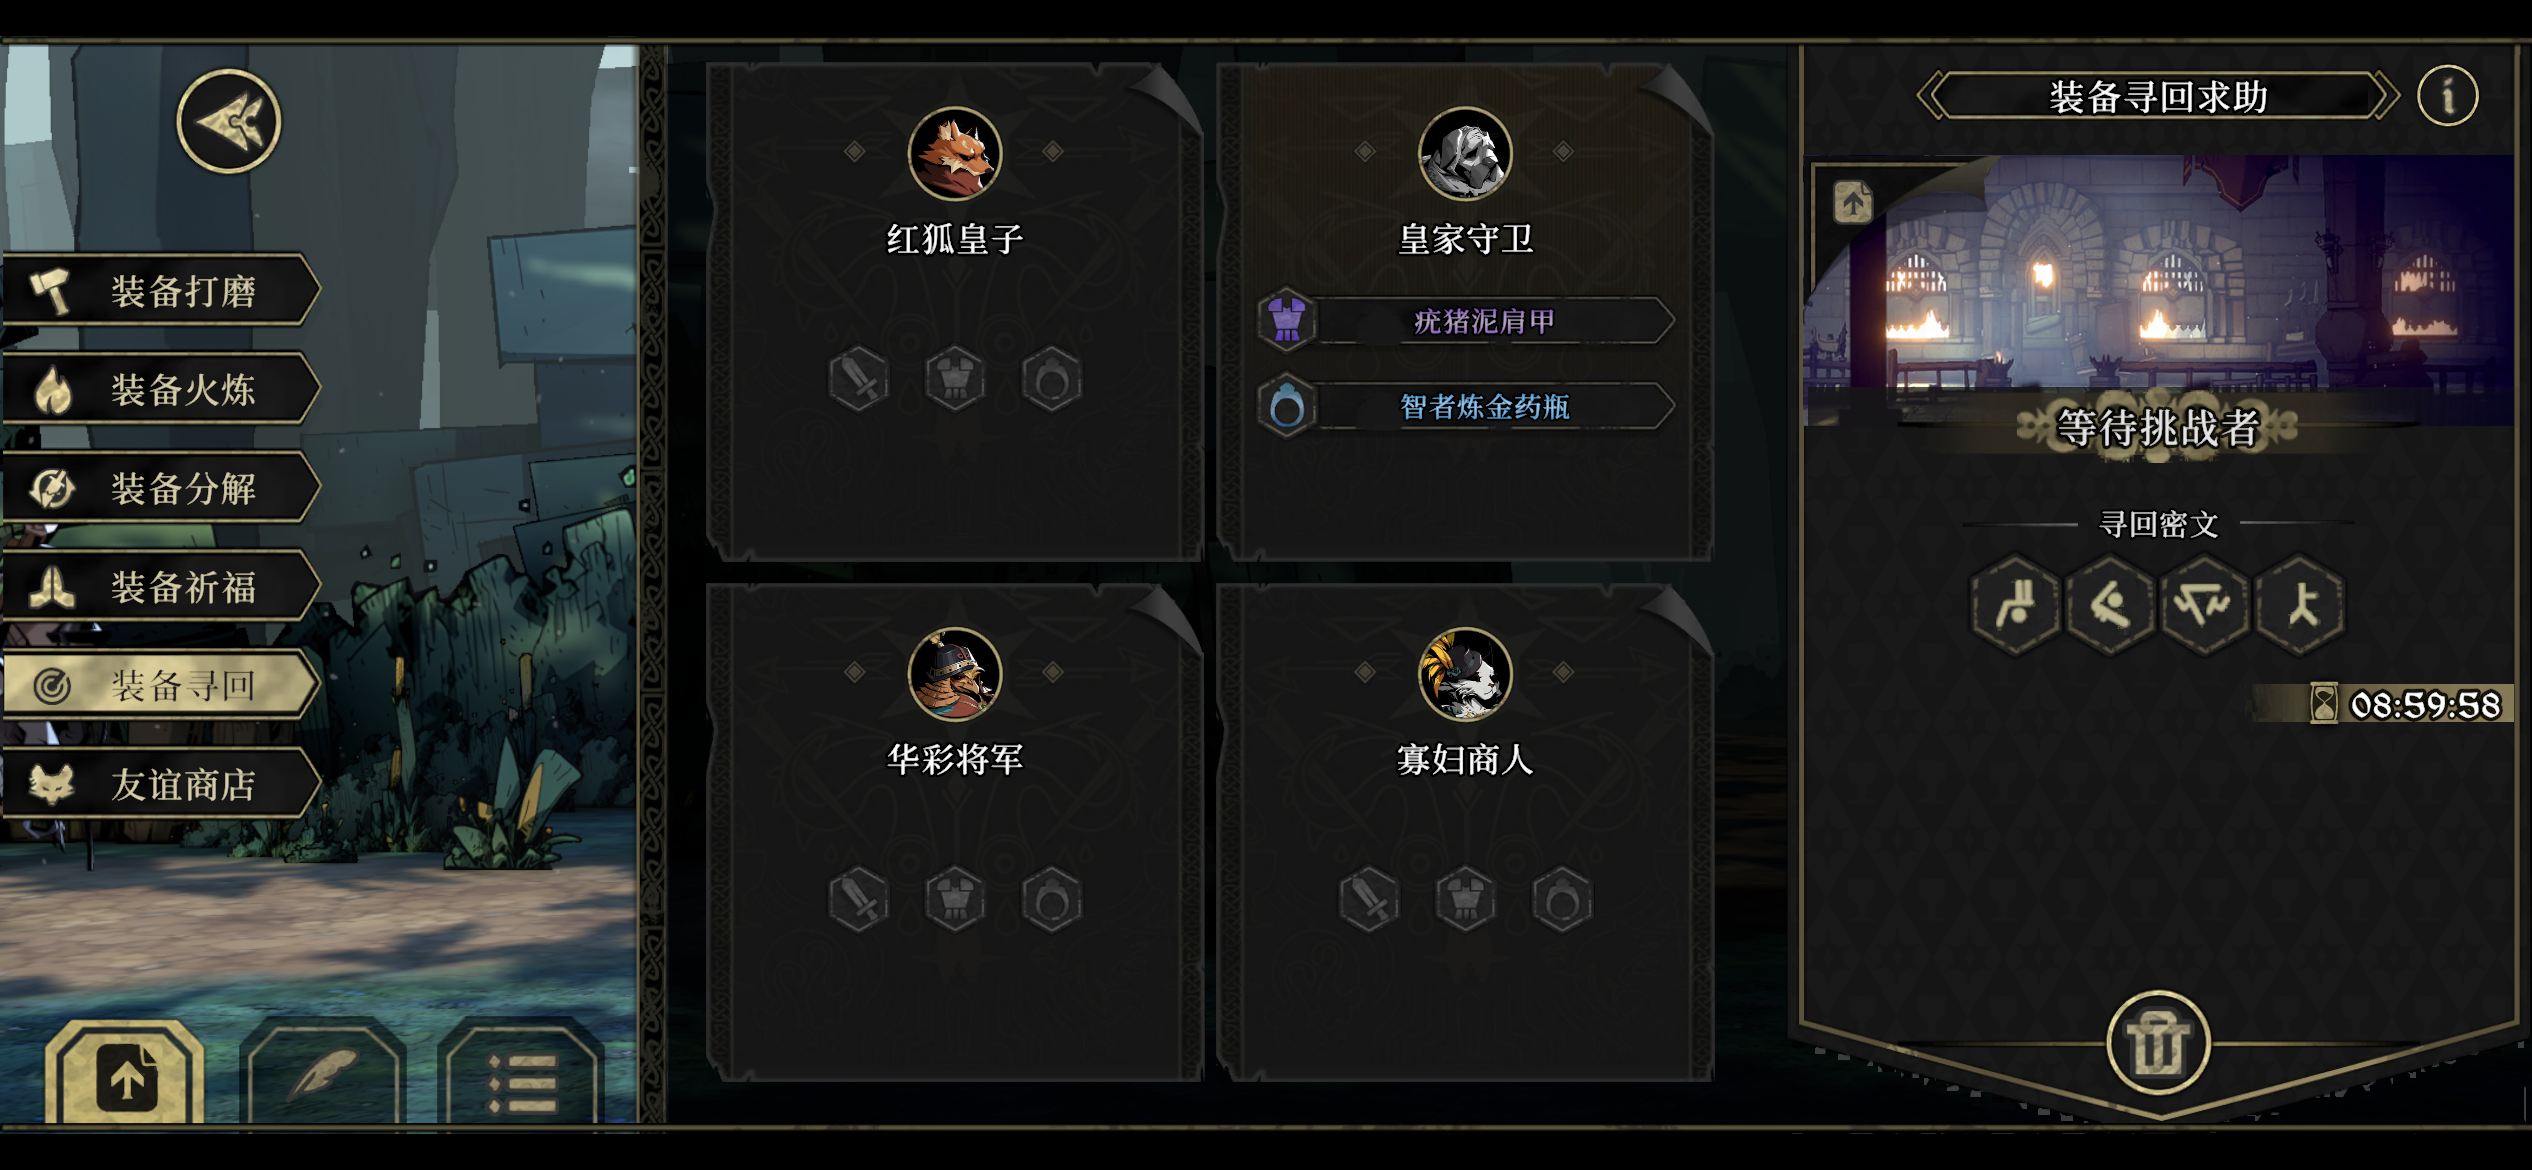Image resolution: width=2532 pixels, height=1170 pixels.
Task: Click the back arrow icon
Action: (229, 122)
